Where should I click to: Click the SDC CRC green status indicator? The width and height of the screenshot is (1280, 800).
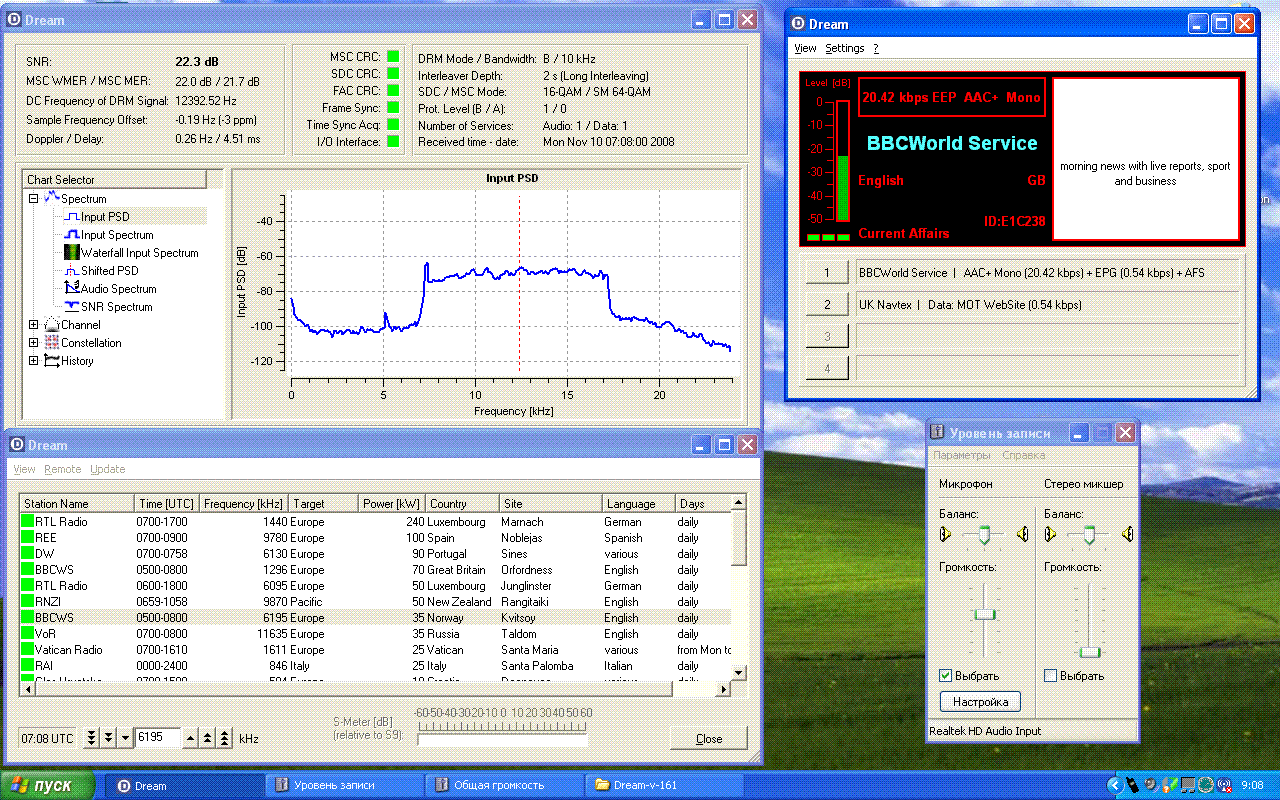(x=393, y=74)
